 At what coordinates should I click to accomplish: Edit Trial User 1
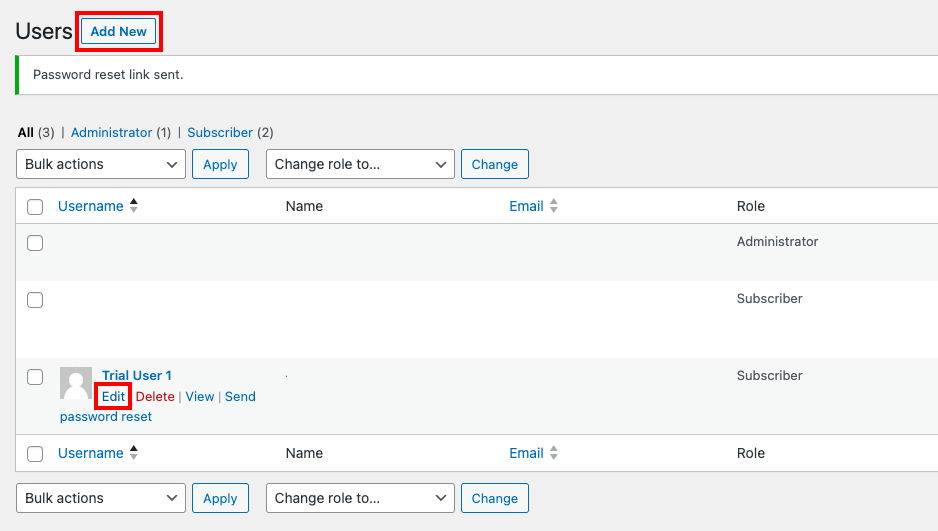pos(113,396)
